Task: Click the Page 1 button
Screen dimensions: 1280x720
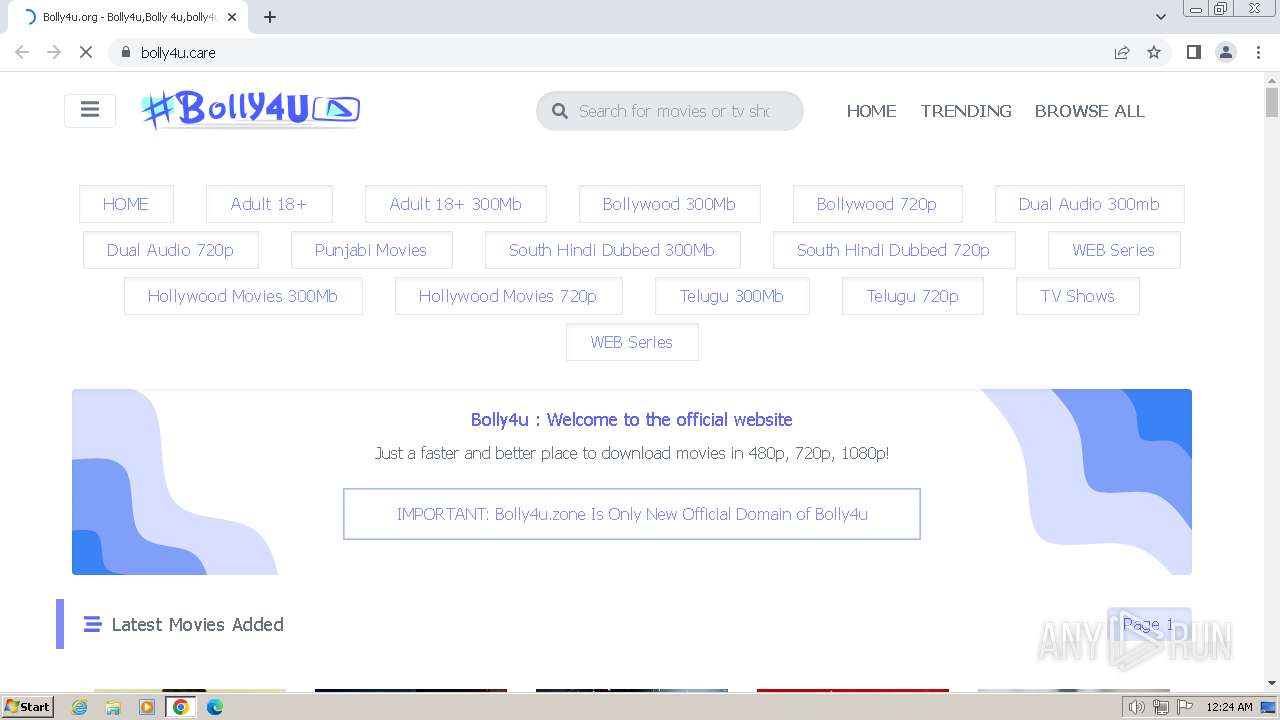Action: pyautogui.click(x=1149, y=624)
